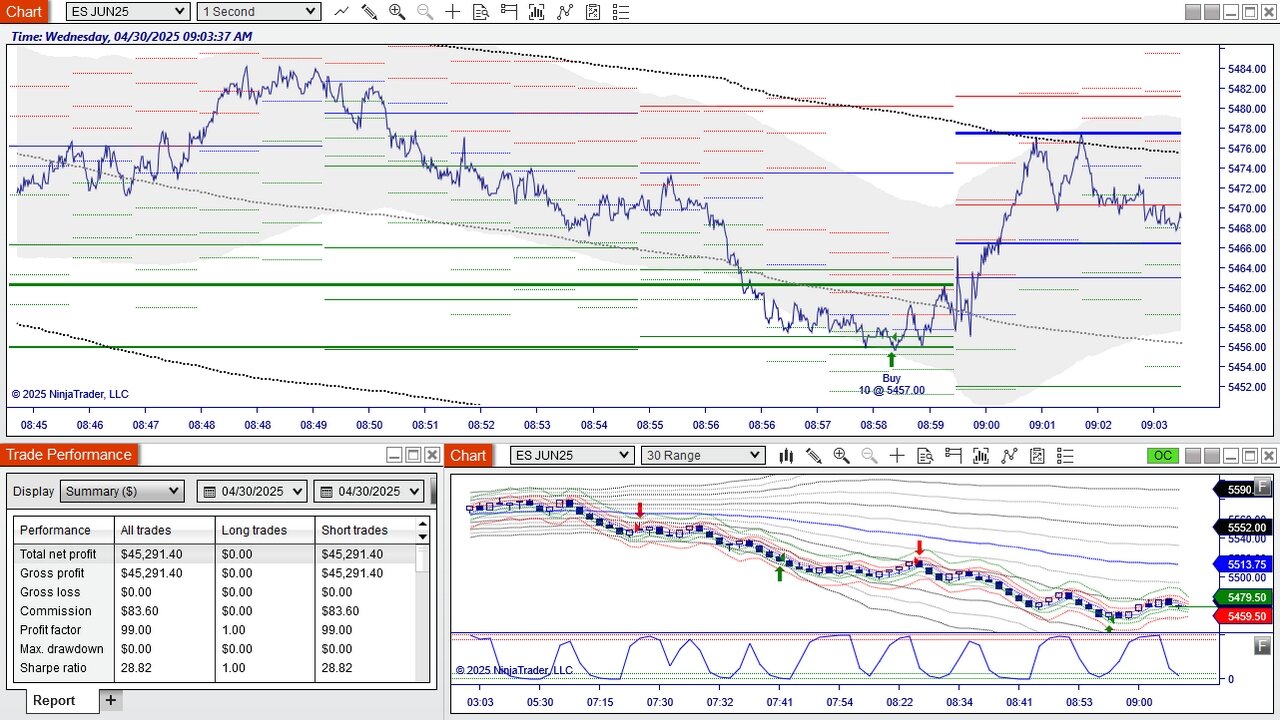1280x720 pixels.
Task: Click the Long trades column header
Action: point(265,530)
